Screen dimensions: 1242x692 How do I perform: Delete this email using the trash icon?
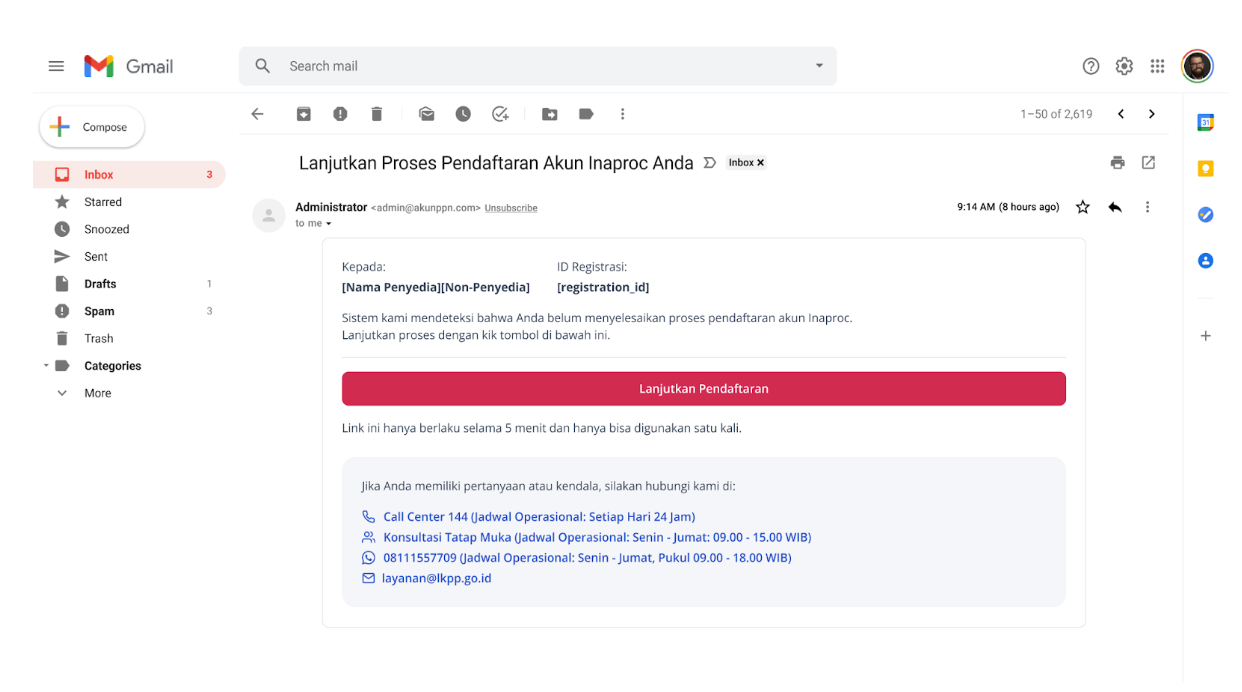376,113
